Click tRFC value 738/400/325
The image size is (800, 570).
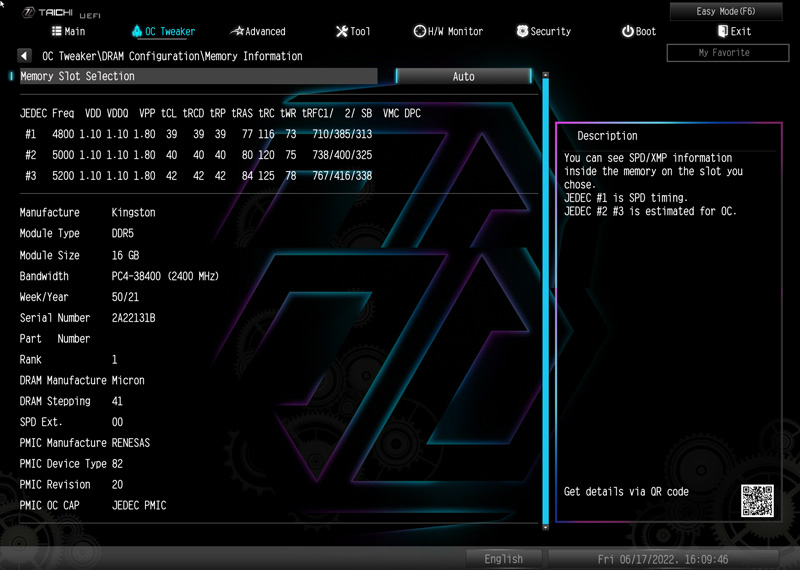coord(342,155)
